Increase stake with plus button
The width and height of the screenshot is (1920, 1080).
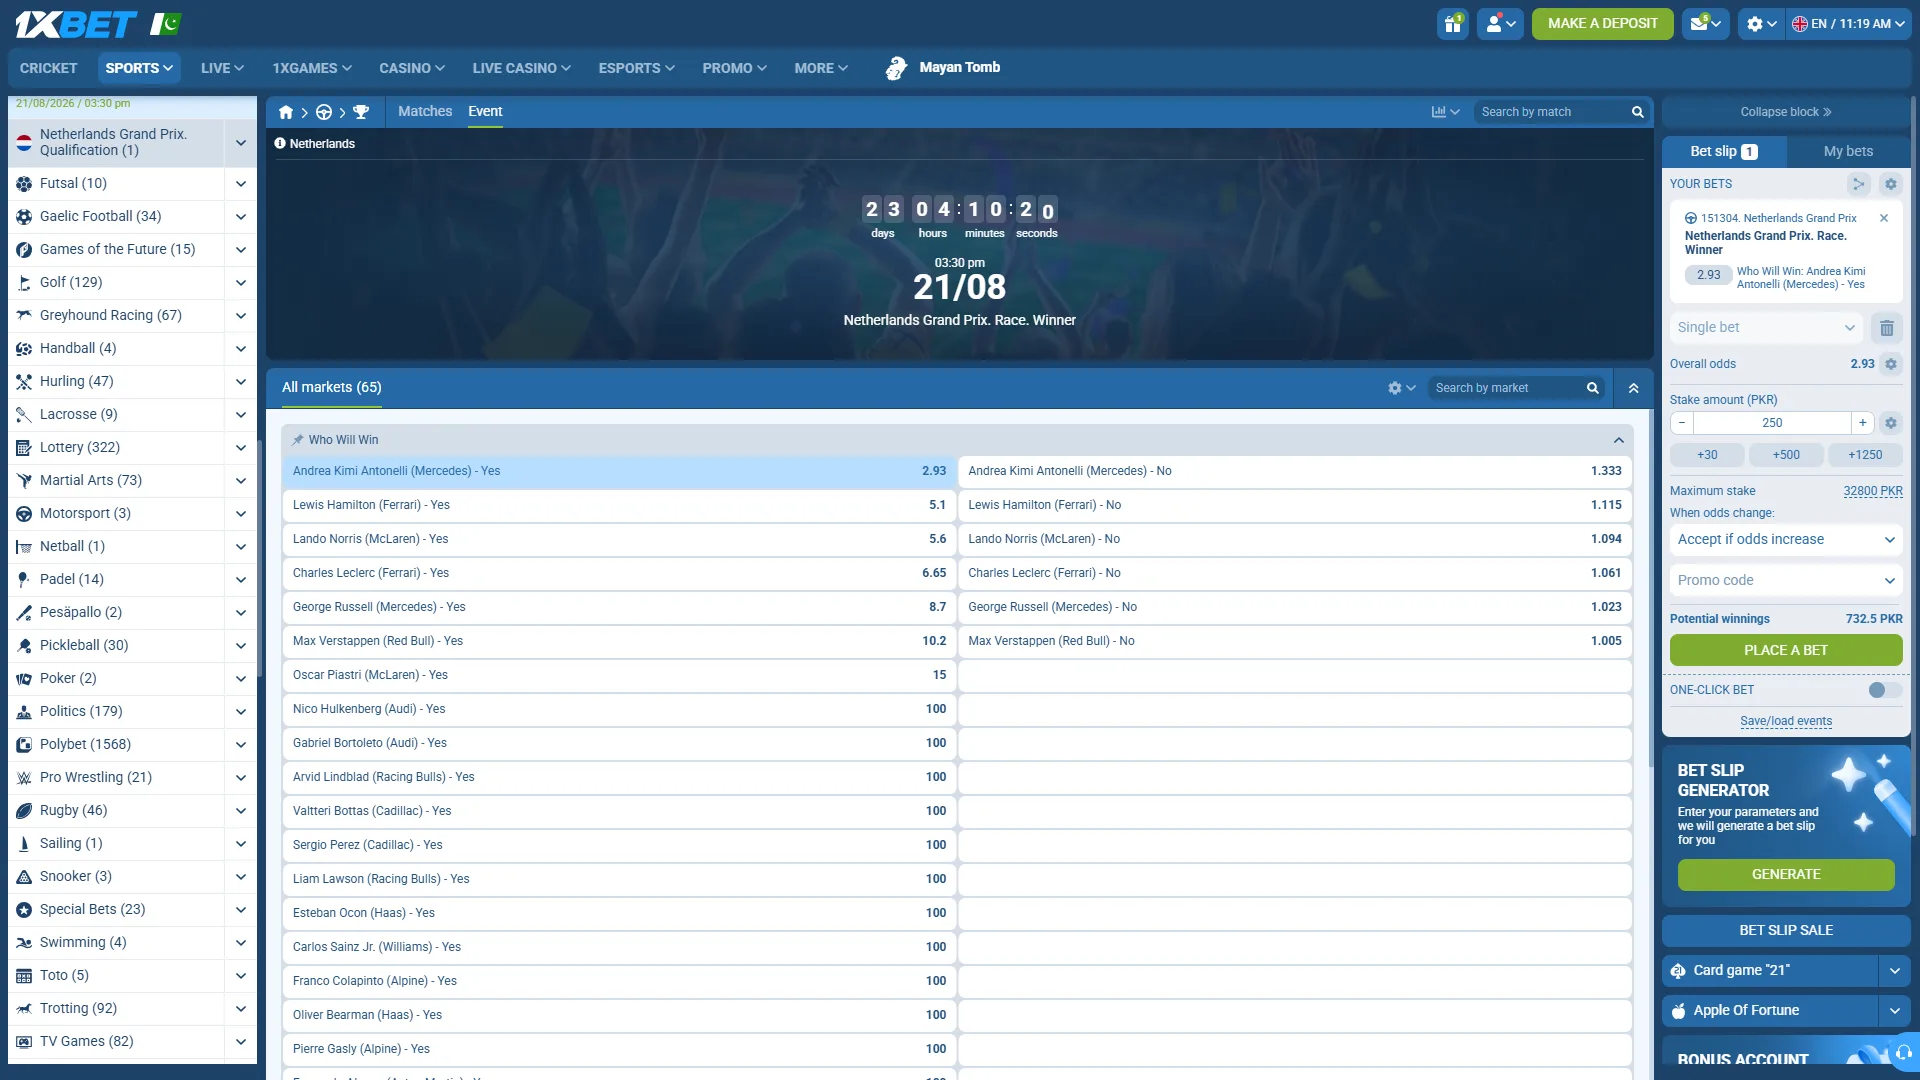click(1862, 423)
